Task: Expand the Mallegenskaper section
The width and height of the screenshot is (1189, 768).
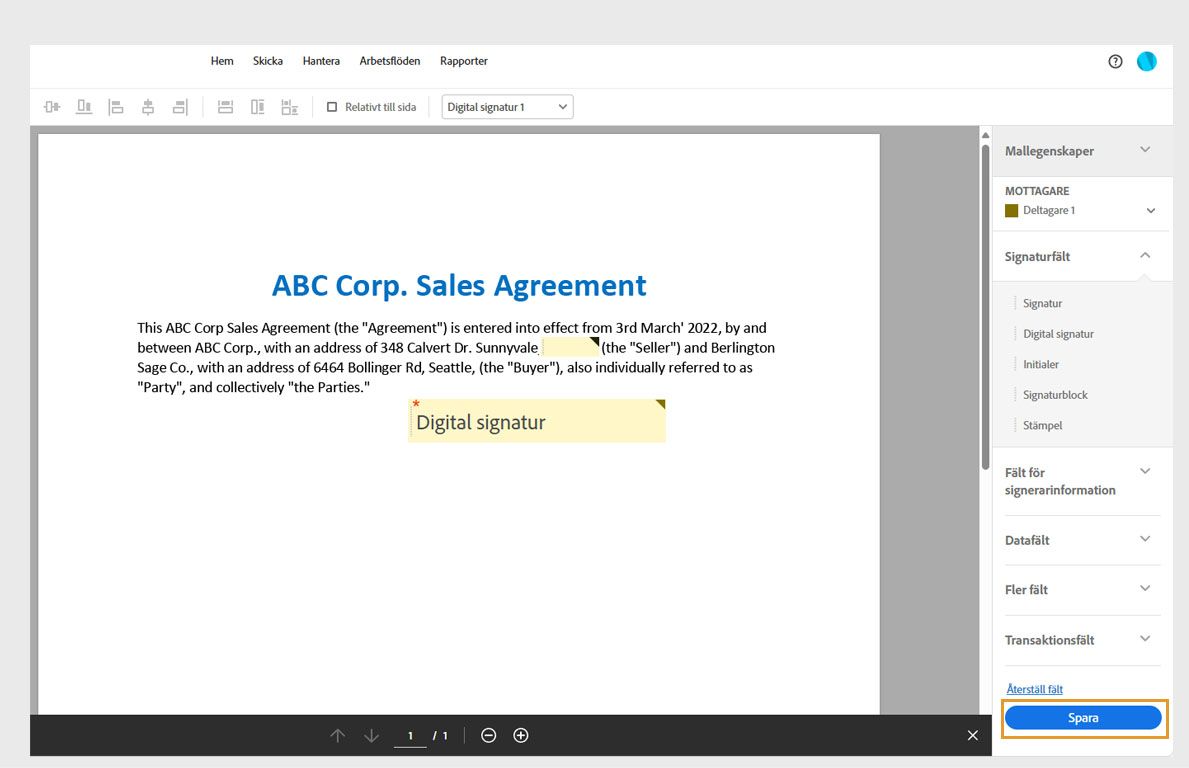Action: coord(1082,151)
